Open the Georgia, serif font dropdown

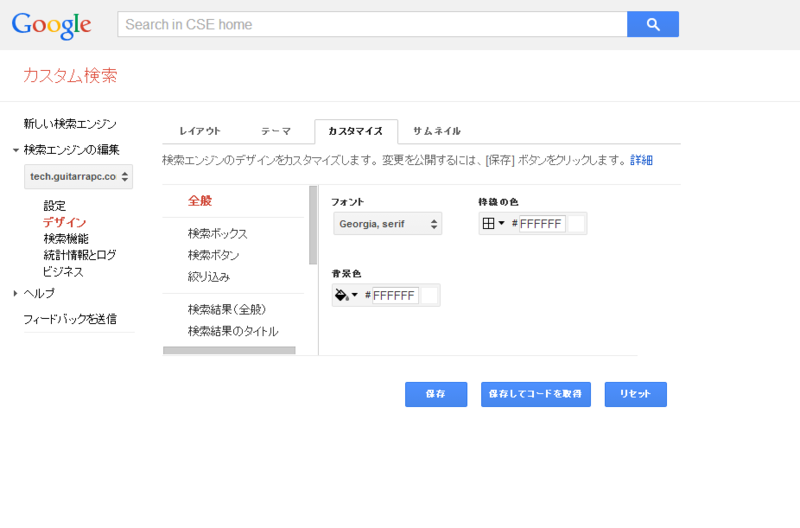388,223
